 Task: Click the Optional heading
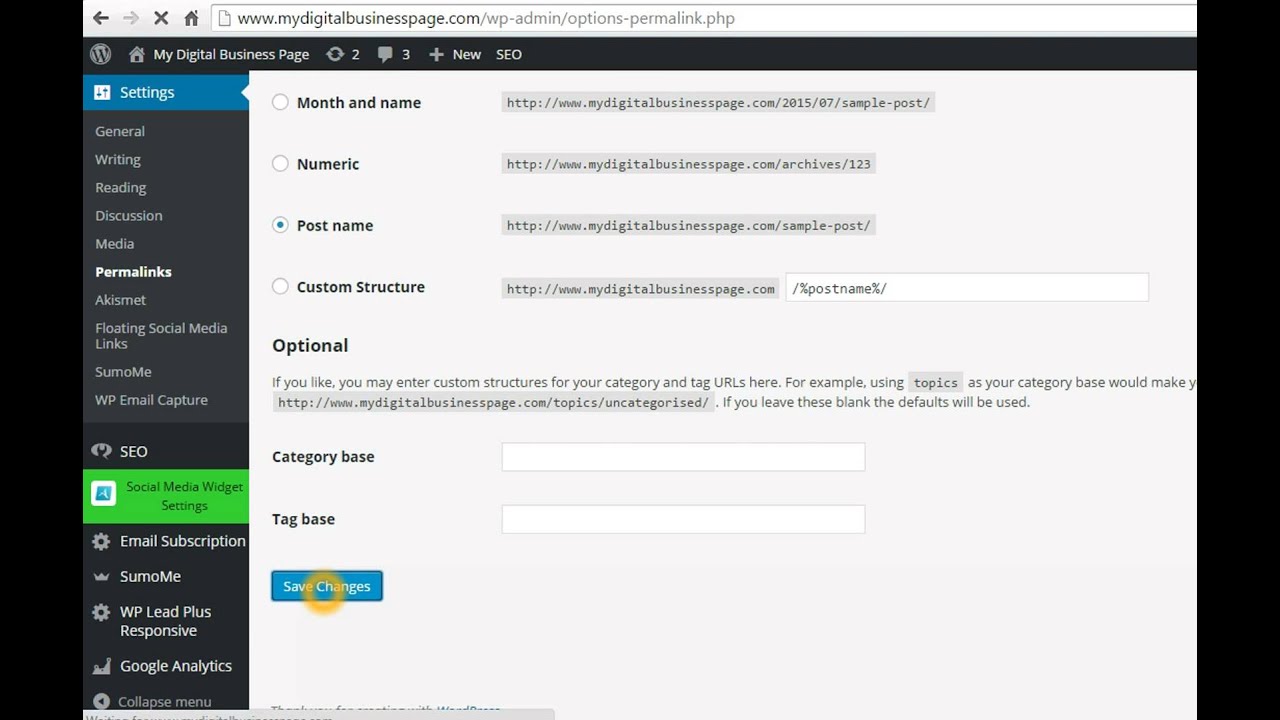pyautogui.click(x=310, y=345)
